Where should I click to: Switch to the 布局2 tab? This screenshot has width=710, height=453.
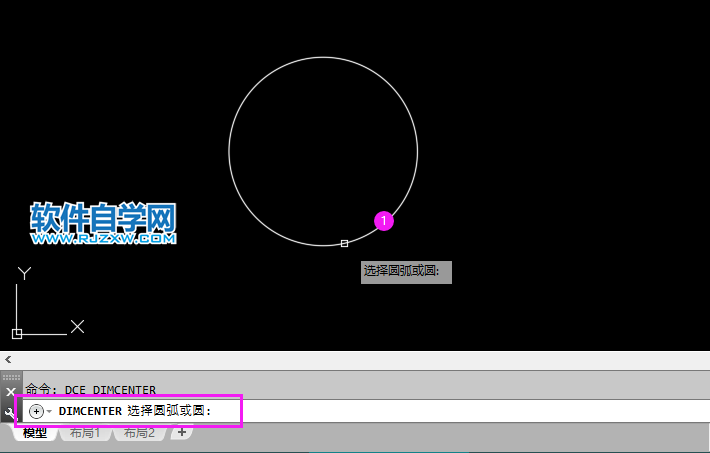[139, 433]
